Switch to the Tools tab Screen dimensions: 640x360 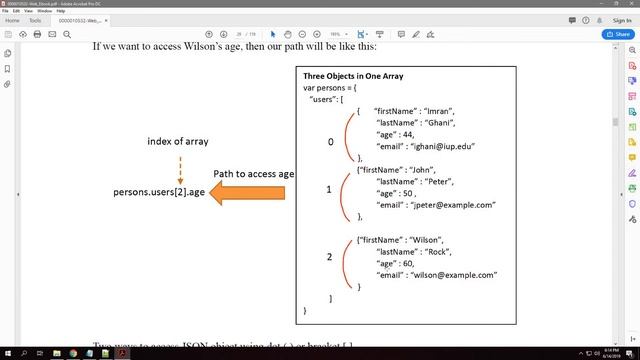coord(35,20)
